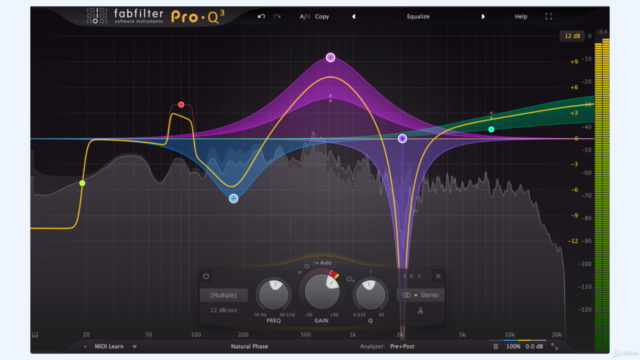Click the +6 gain scale label
640x360 pixels.
(x=574, y=87)
